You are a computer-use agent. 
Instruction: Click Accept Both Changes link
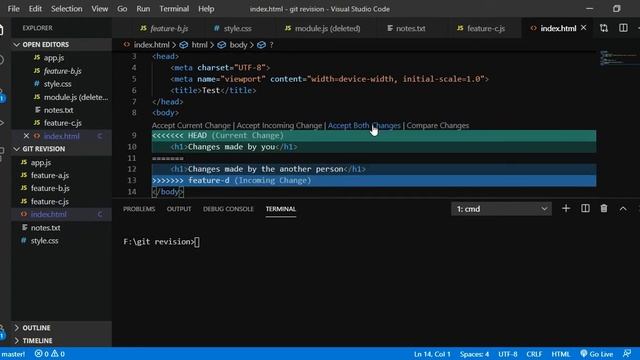[364, 125]
